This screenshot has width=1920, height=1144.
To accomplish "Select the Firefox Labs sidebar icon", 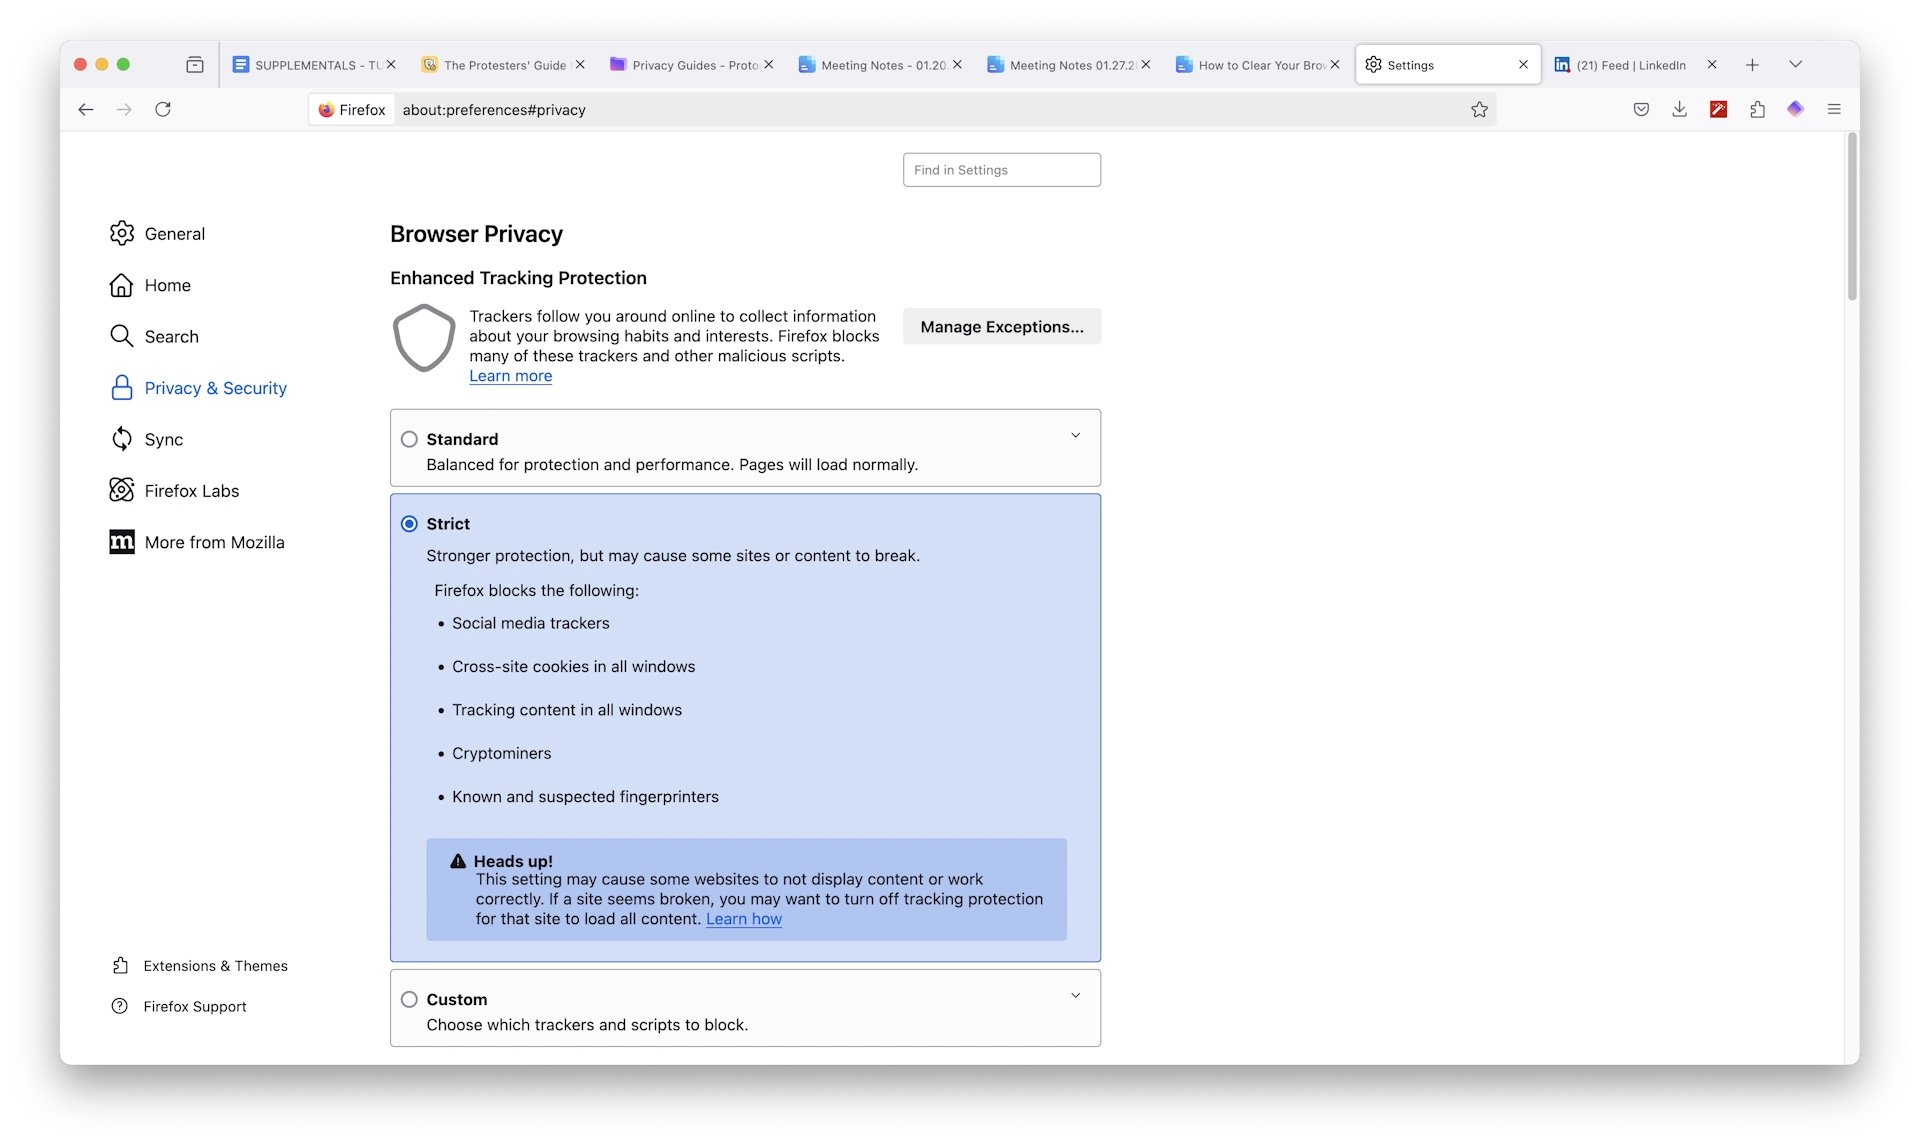I will pos(120,490).
